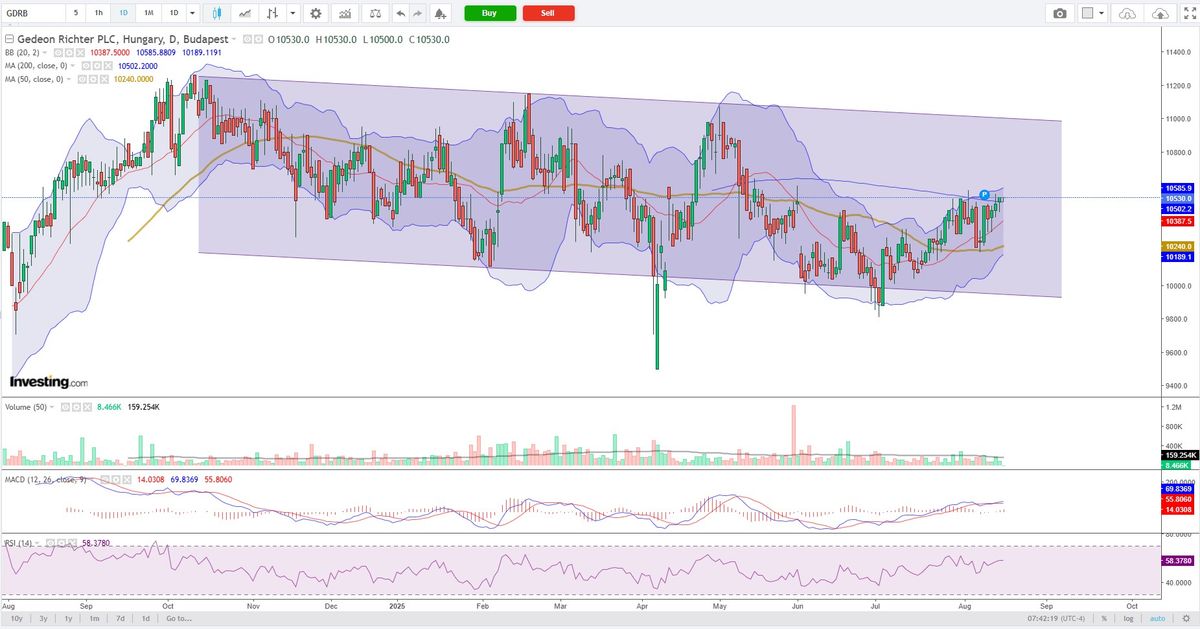Open RSI (14) settings icon

[61, 543]
